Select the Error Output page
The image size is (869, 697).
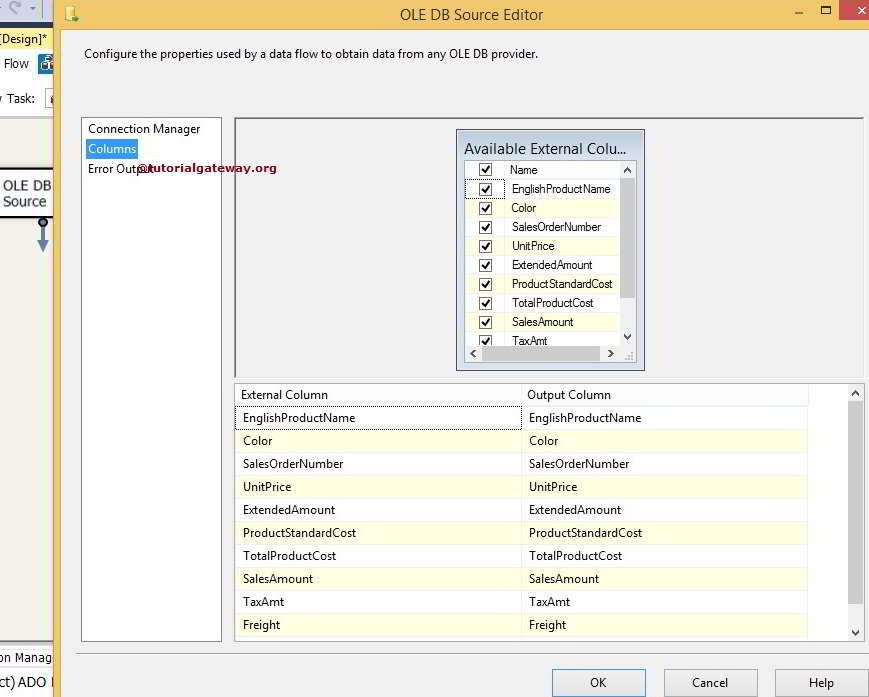pyautogui.click(x=112, y=169)
